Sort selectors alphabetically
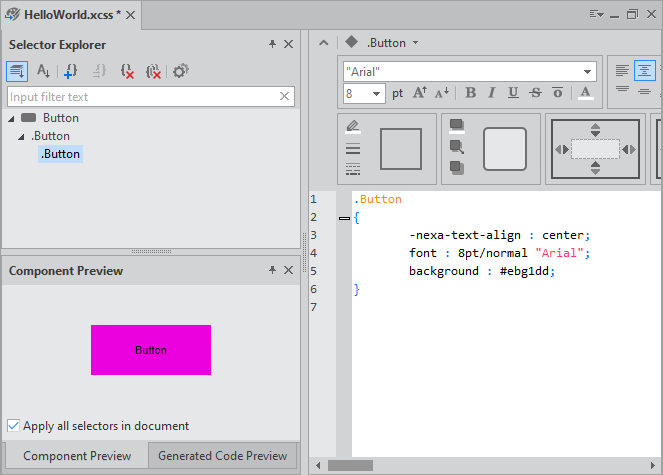The image size is (663, 475). click(43, 71)
